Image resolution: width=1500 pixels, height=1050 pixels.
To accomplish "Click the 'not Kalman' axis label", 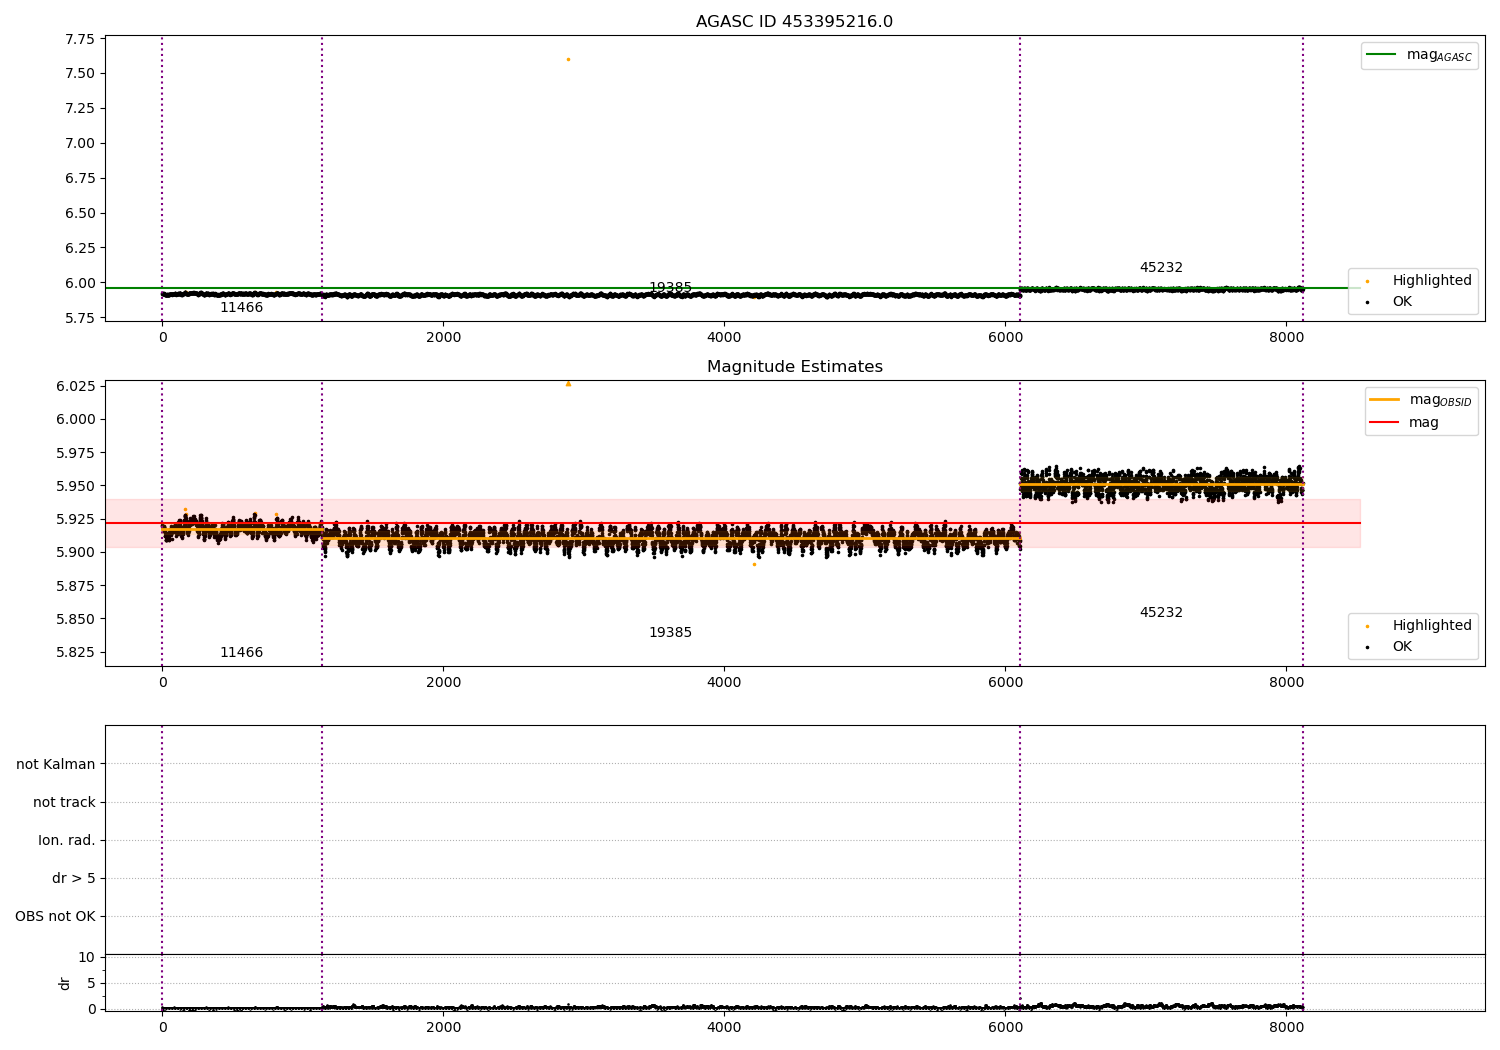I will pyautogui.click(x=56, y=765).
